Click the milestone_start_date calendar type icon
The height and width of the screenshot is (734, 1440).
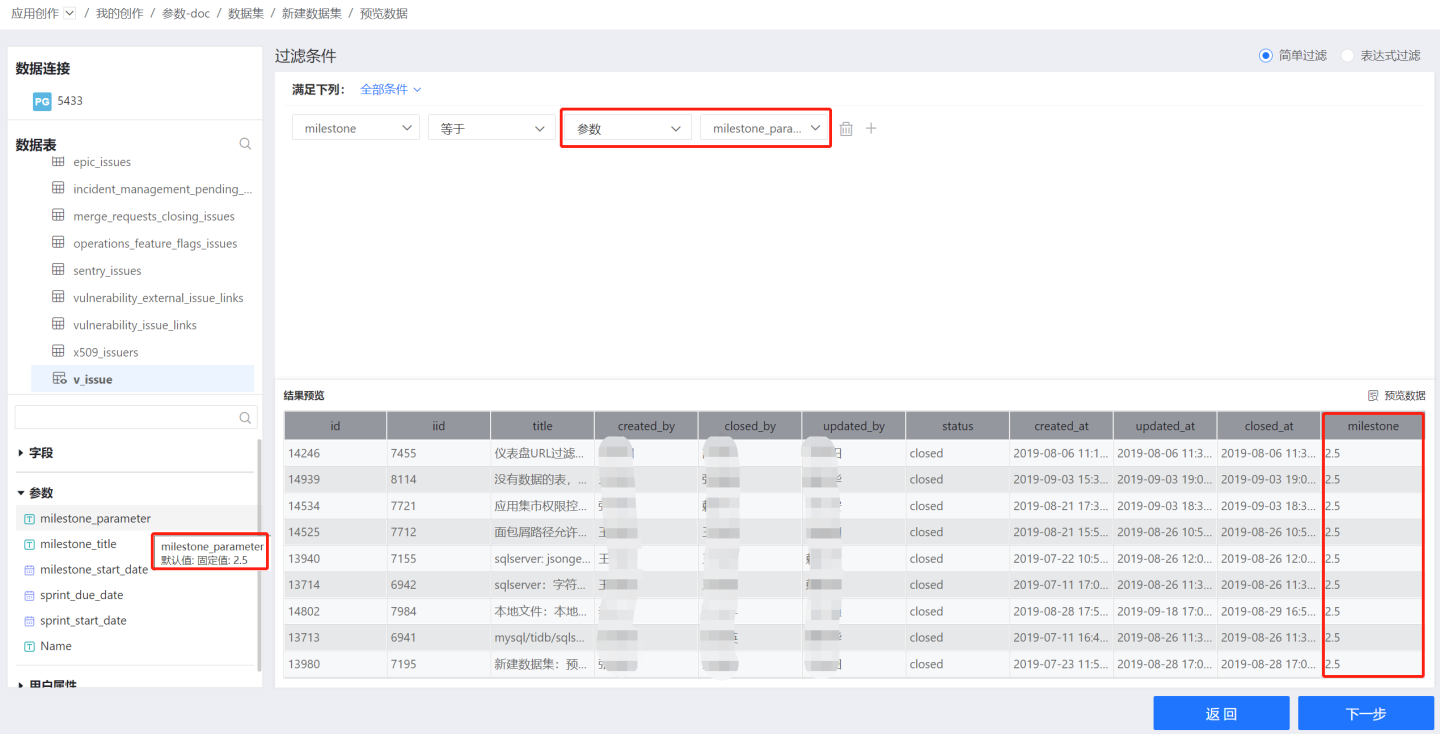(x=29, y=570)
